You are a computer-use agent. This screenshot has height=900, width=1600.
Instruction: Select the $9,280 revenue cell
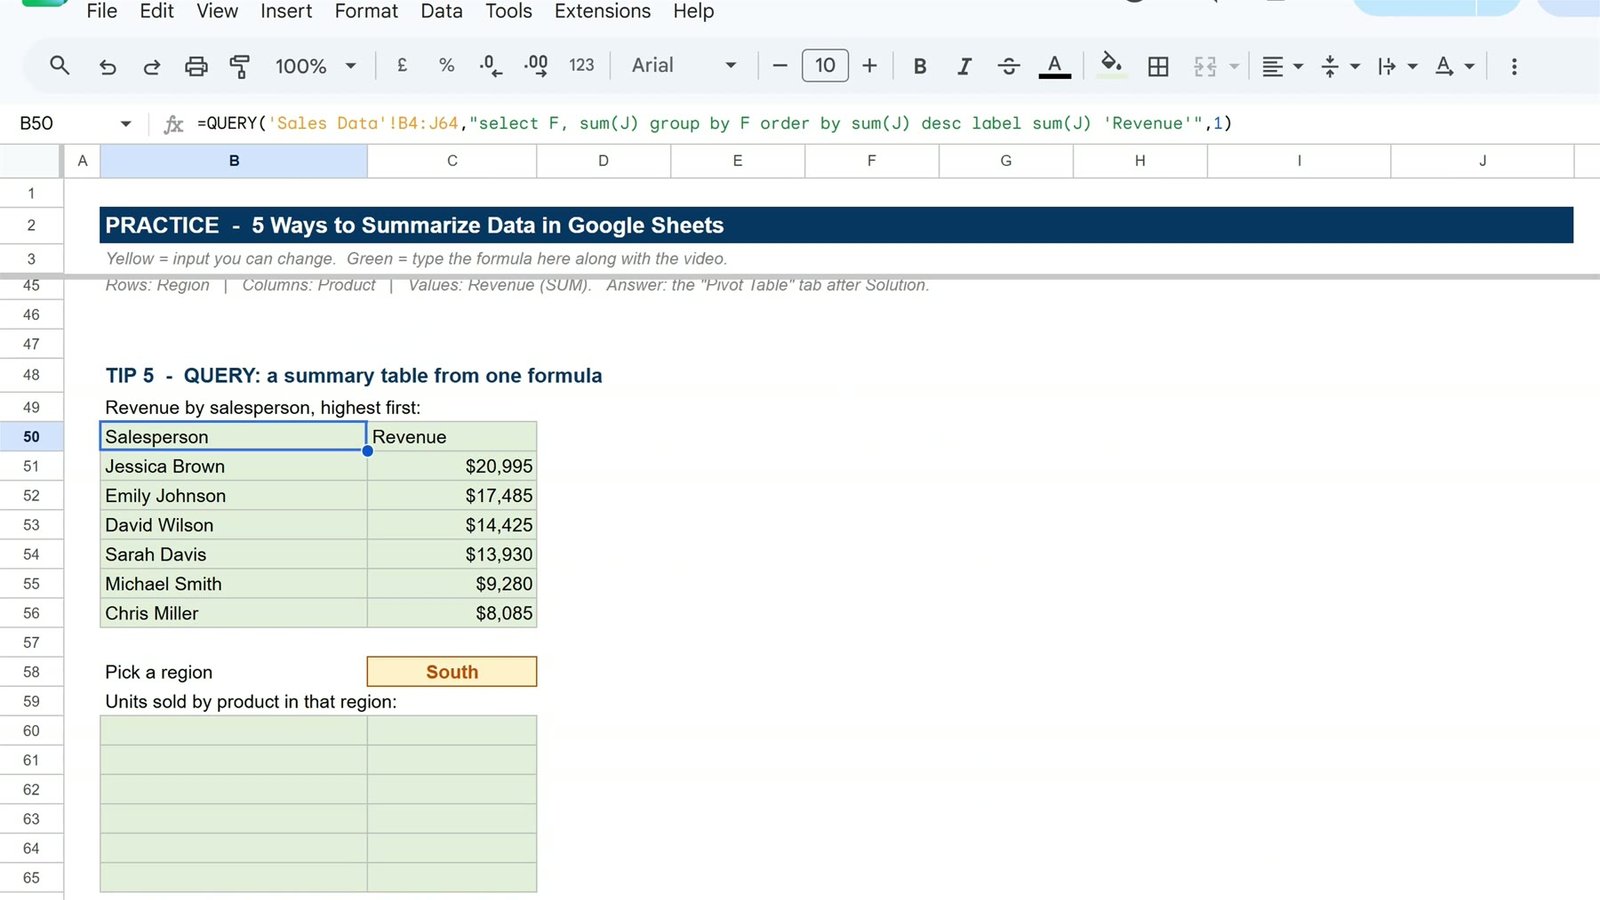[x=452, y=584]
